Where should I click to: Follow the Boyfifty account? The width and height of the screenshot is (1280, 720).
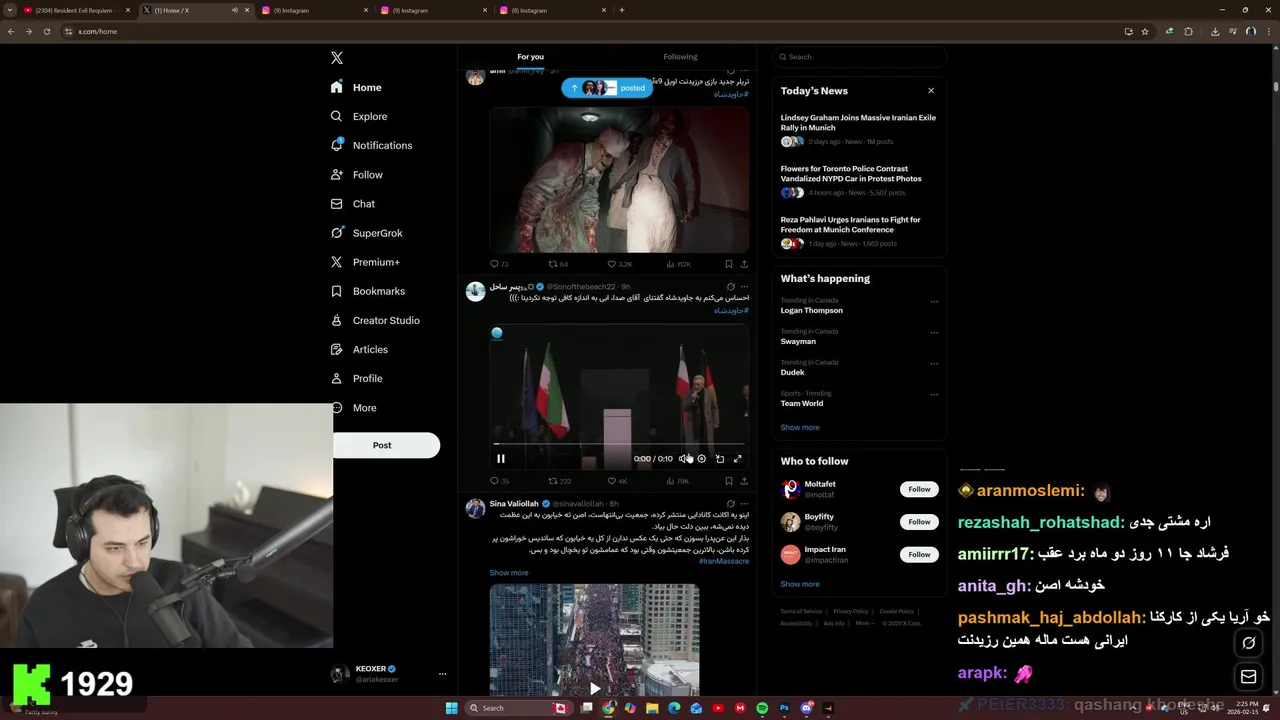pyautogui.click(x=919, y=522)
